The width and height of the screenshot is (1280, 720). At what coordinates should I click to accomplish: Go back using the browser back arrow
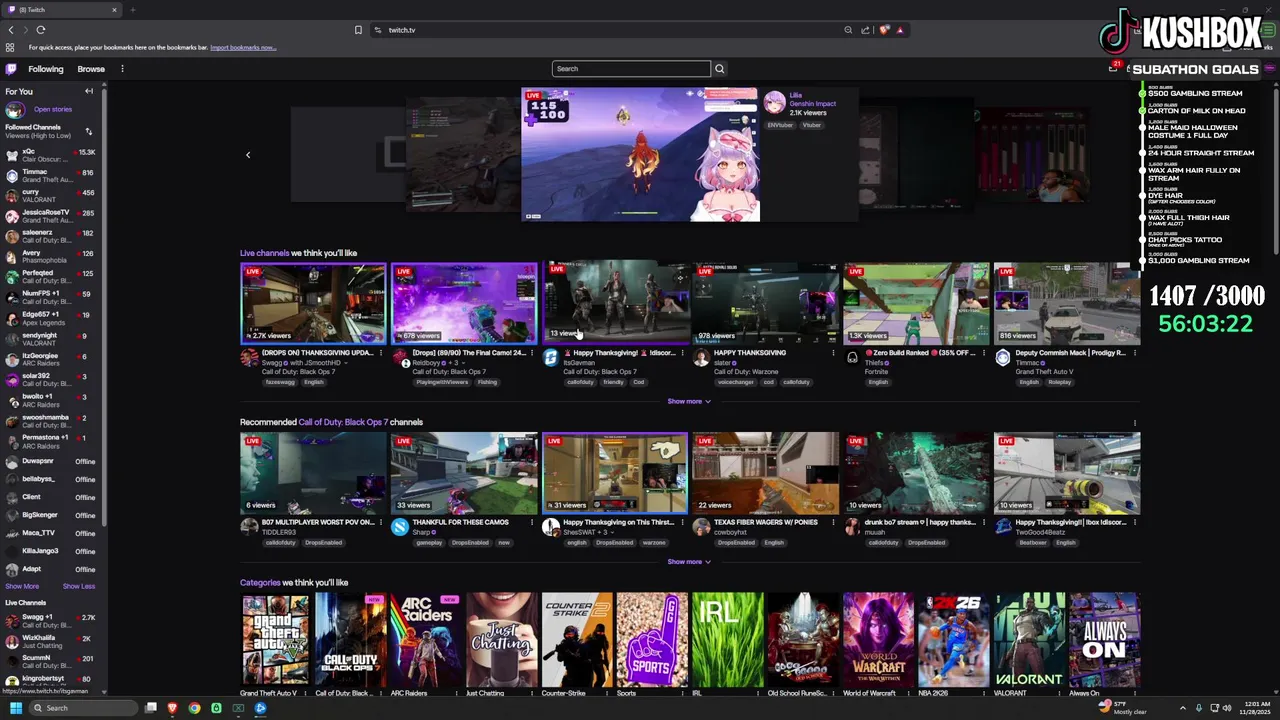tap(11, 30)
